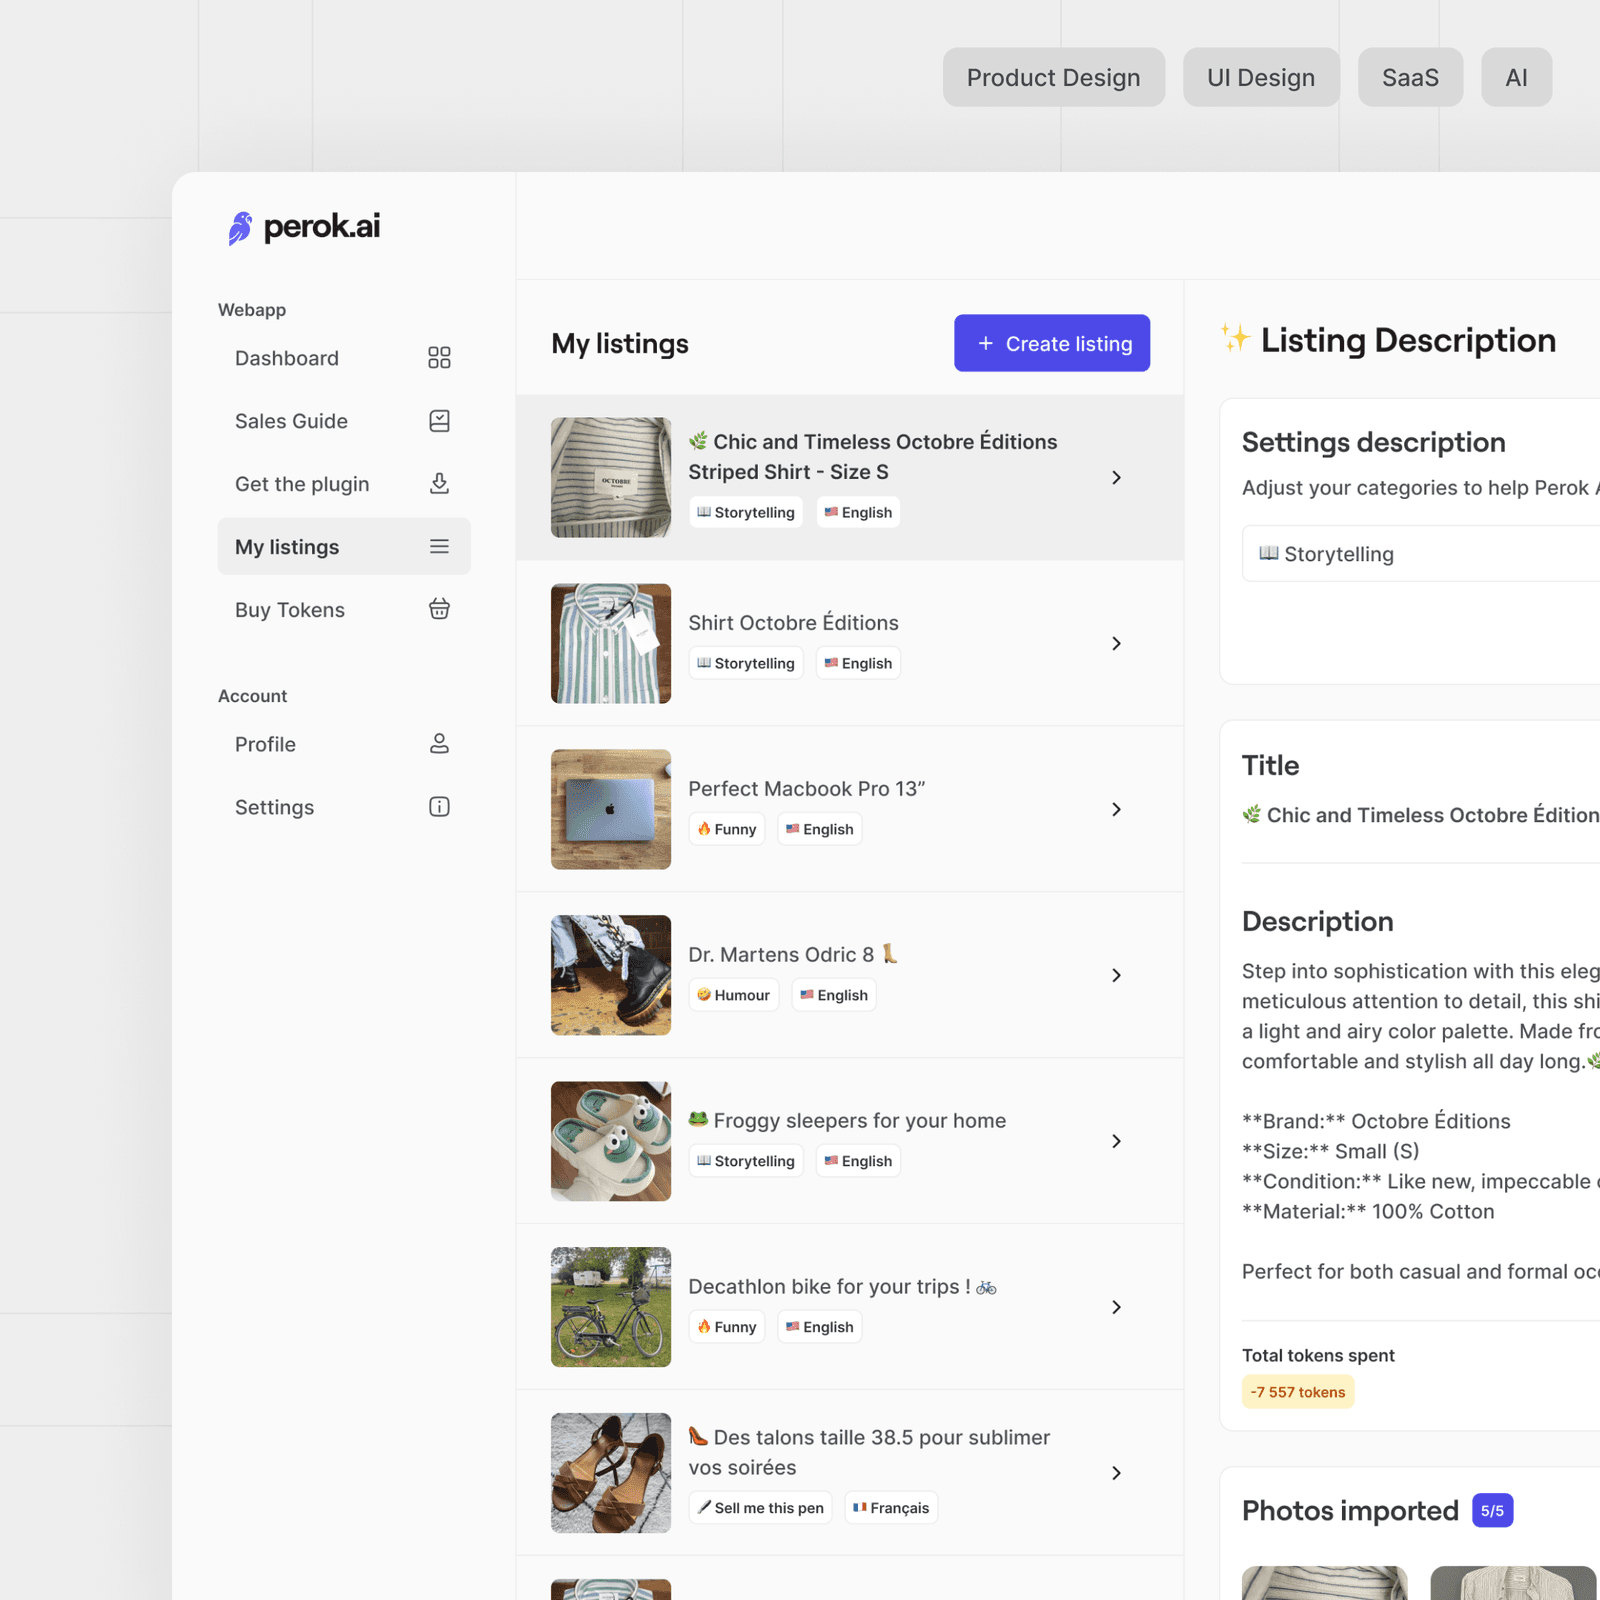Select Get the plugin in sidebar
The image size is (1600, 1600).
pos(344,484)
